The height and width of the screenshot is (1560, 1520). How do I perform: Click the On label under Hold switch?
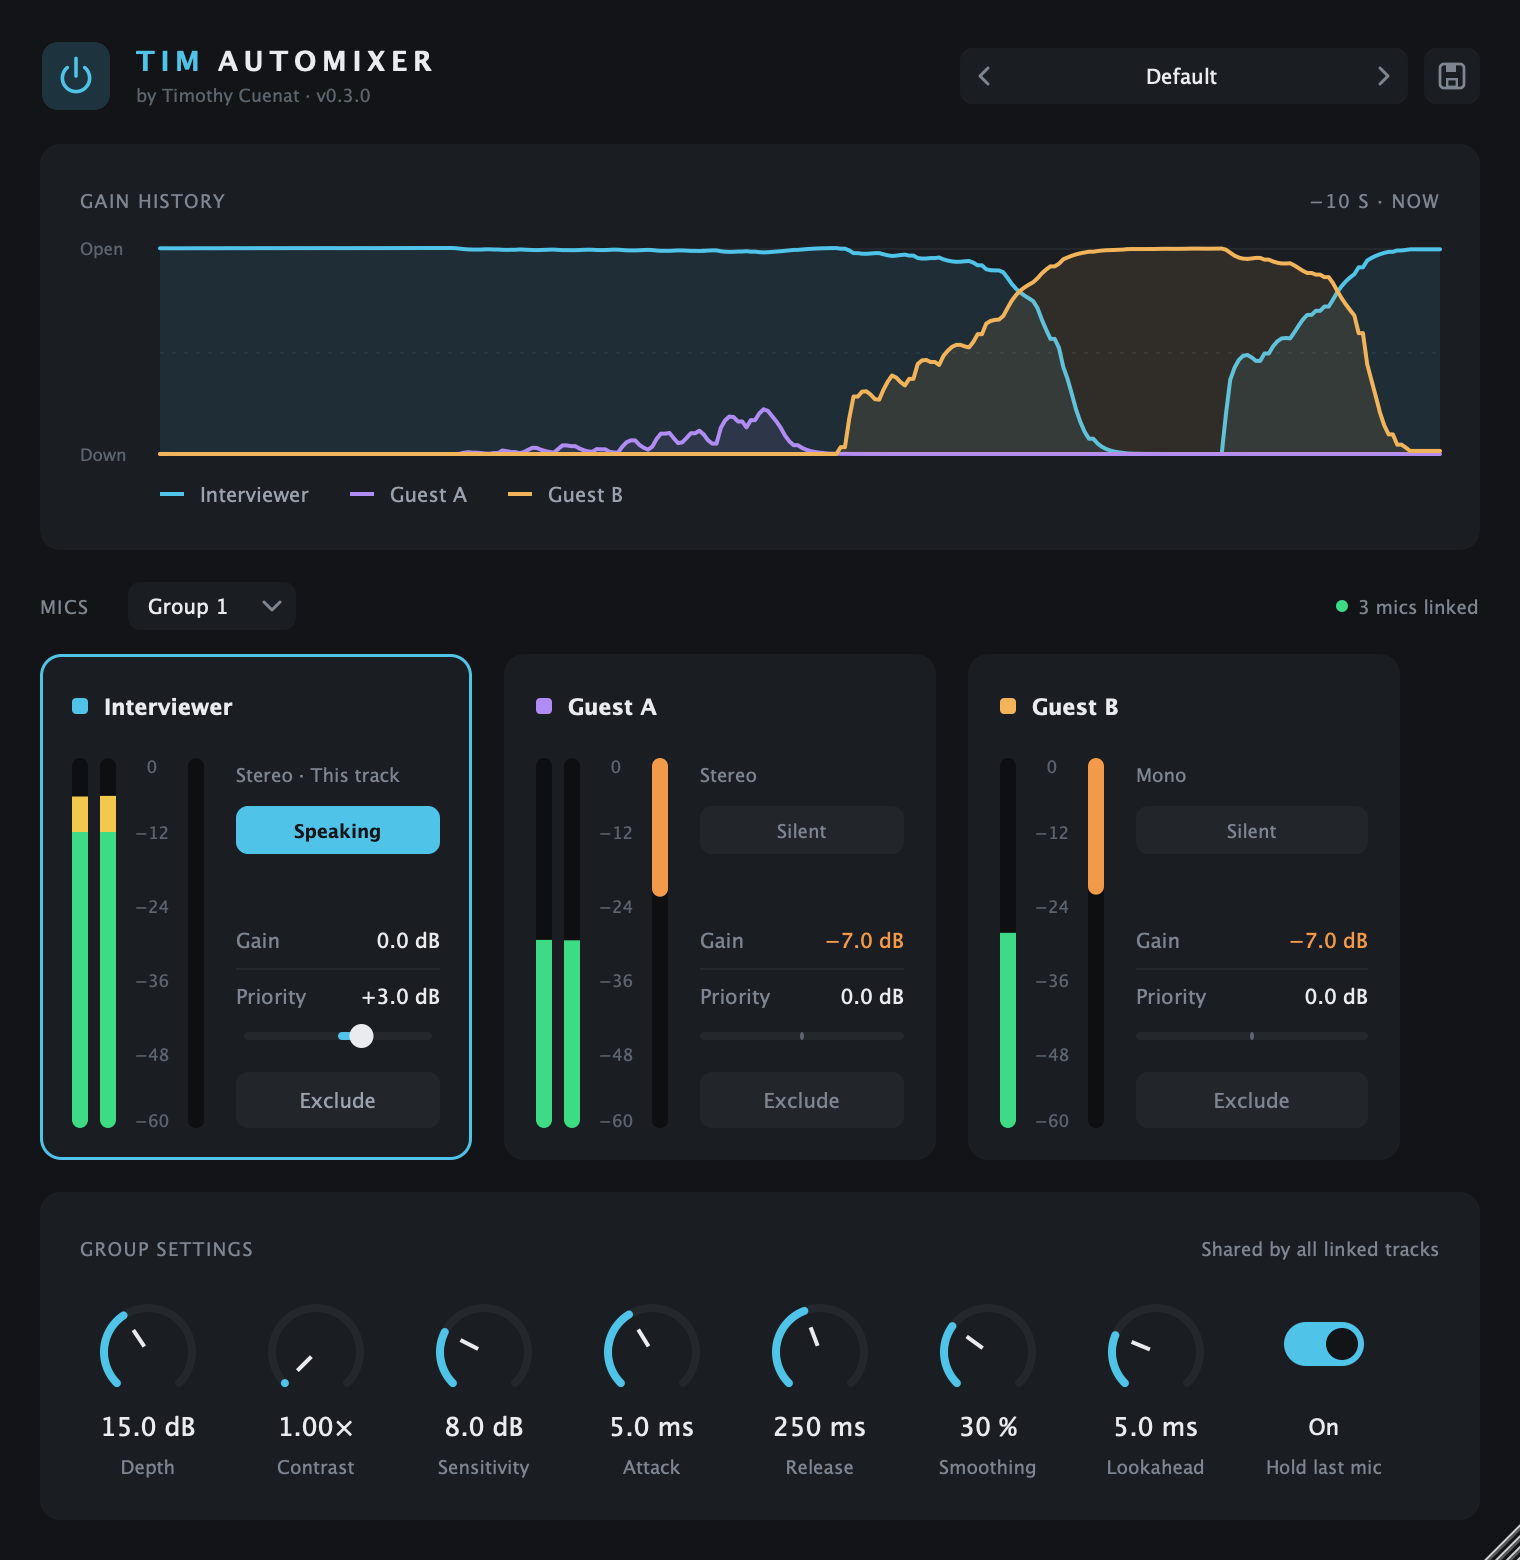tap(1324, 1427)
